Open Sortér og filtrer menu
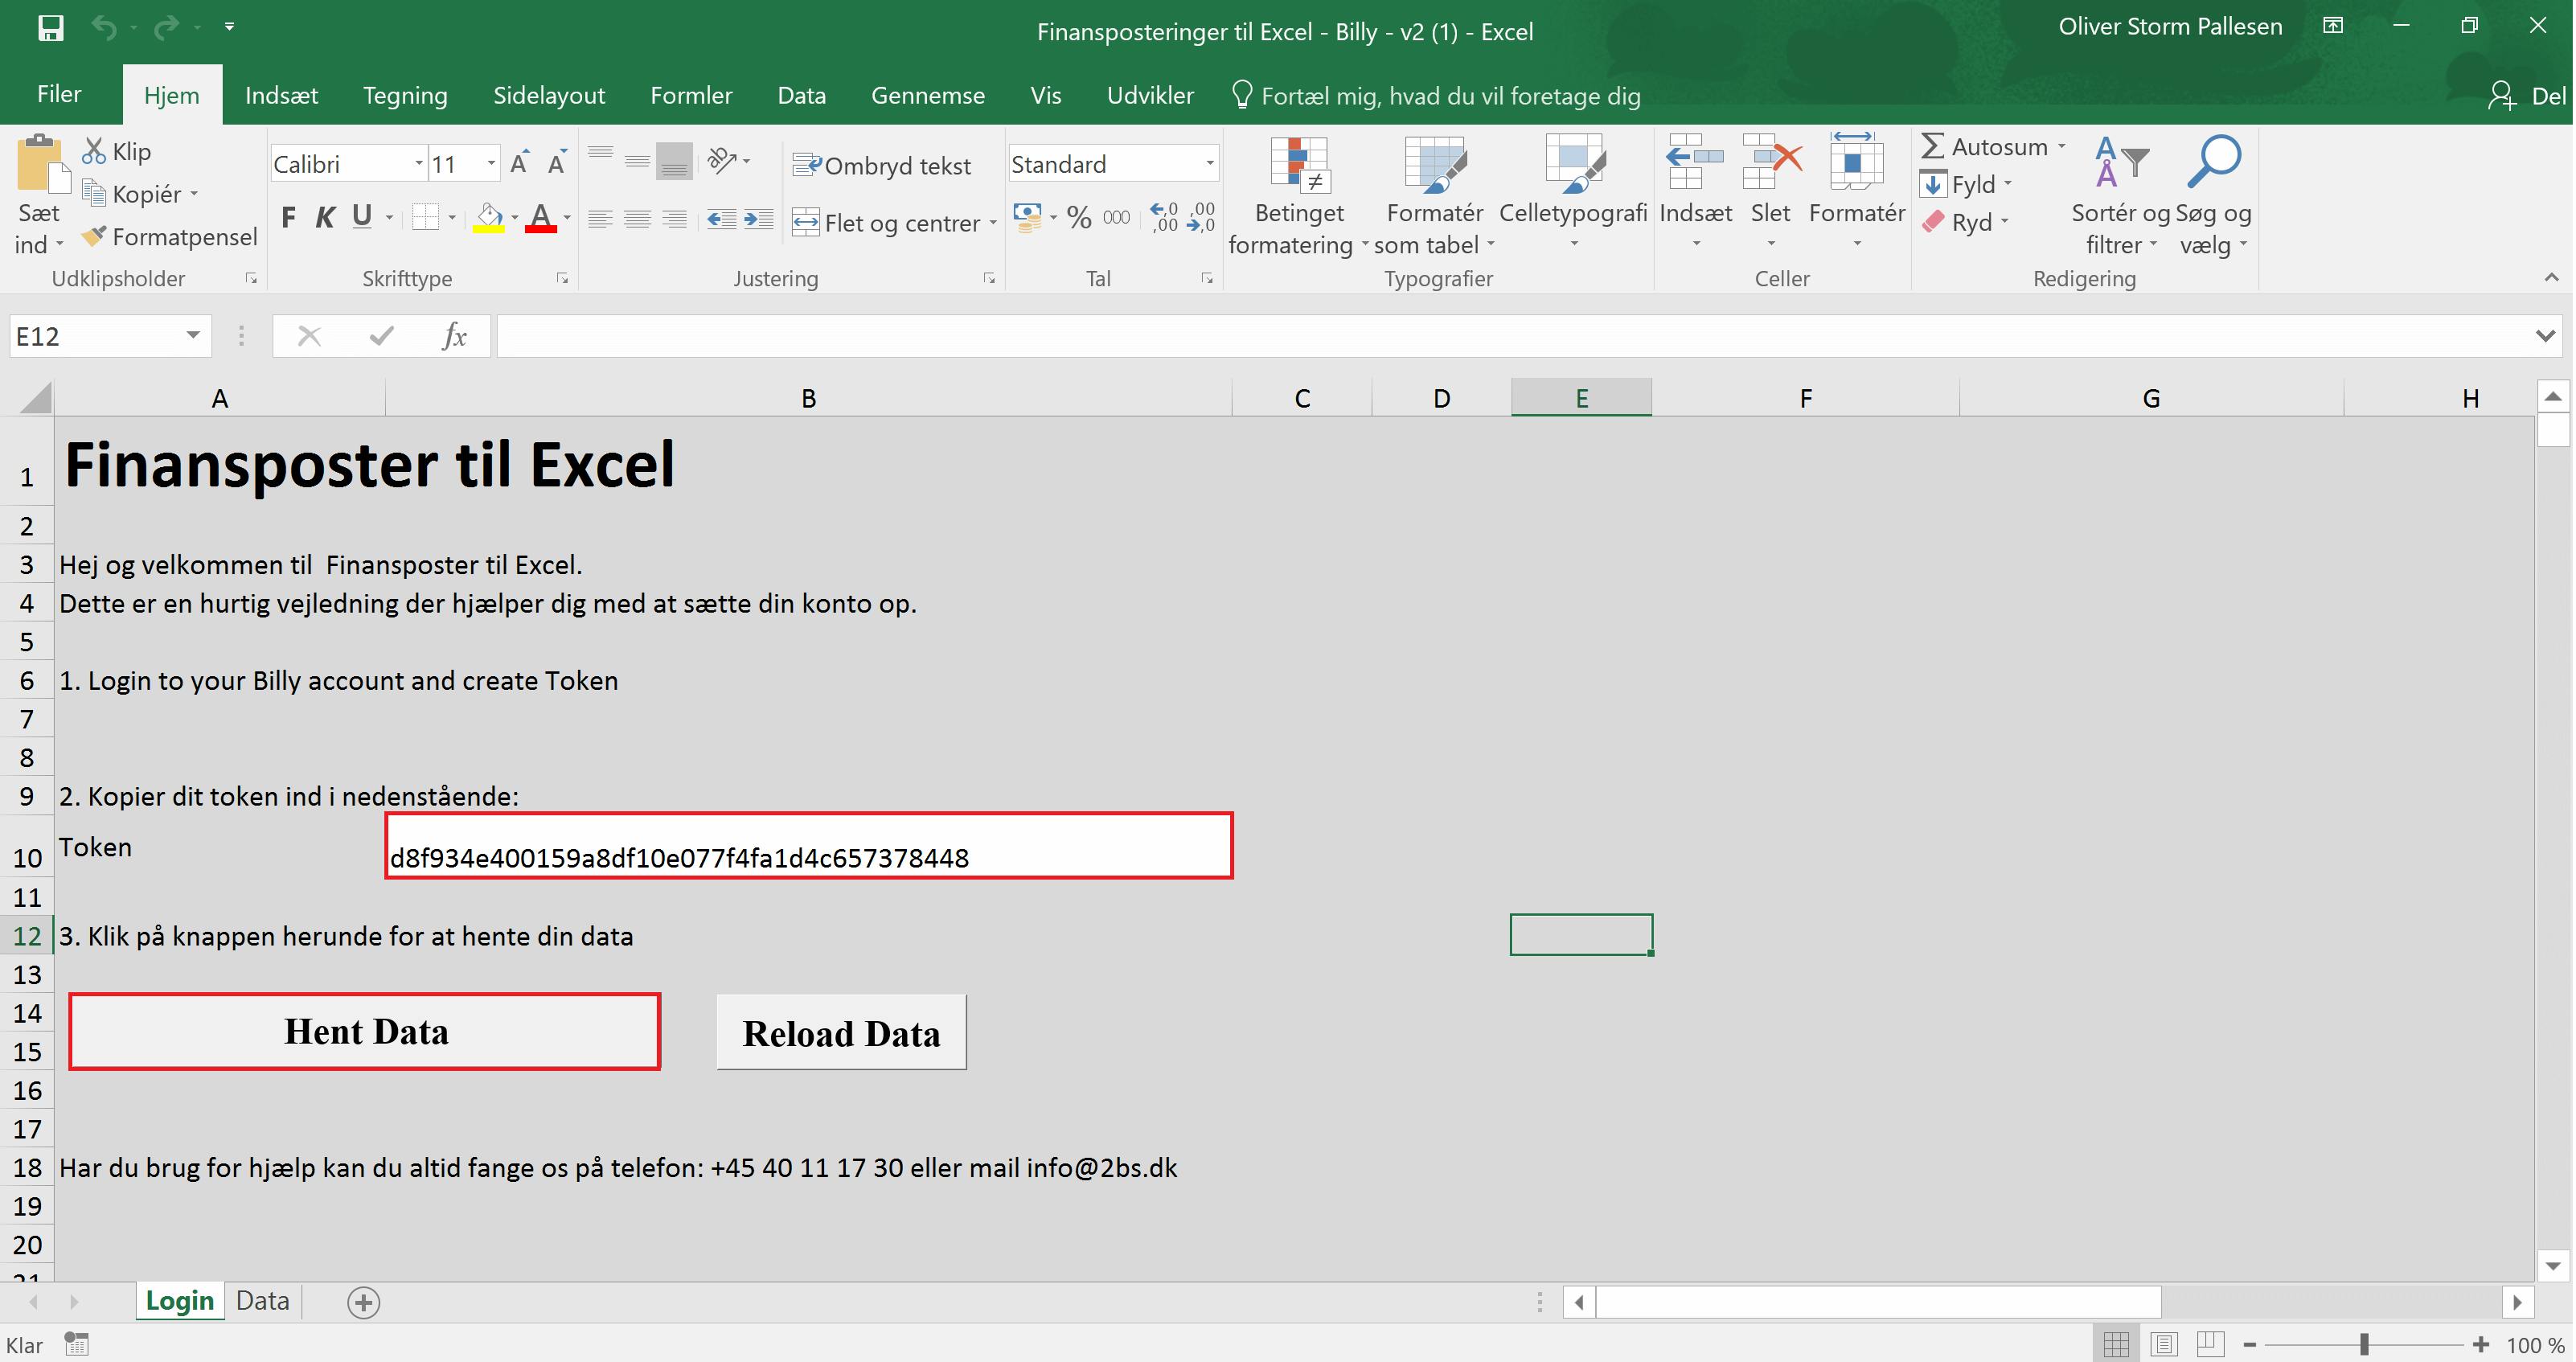Viewport: 2576px width, 1362px height. [x=2120, y=195]
